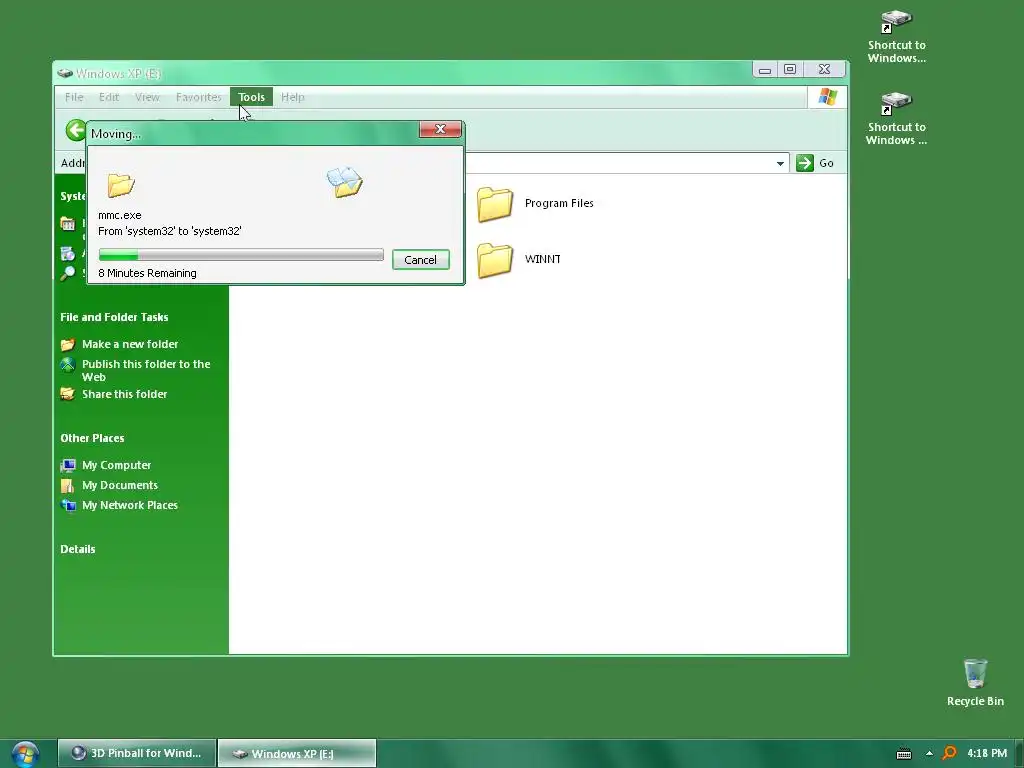
Task: Select the Program Files folder icon
Action: point(494,204)
